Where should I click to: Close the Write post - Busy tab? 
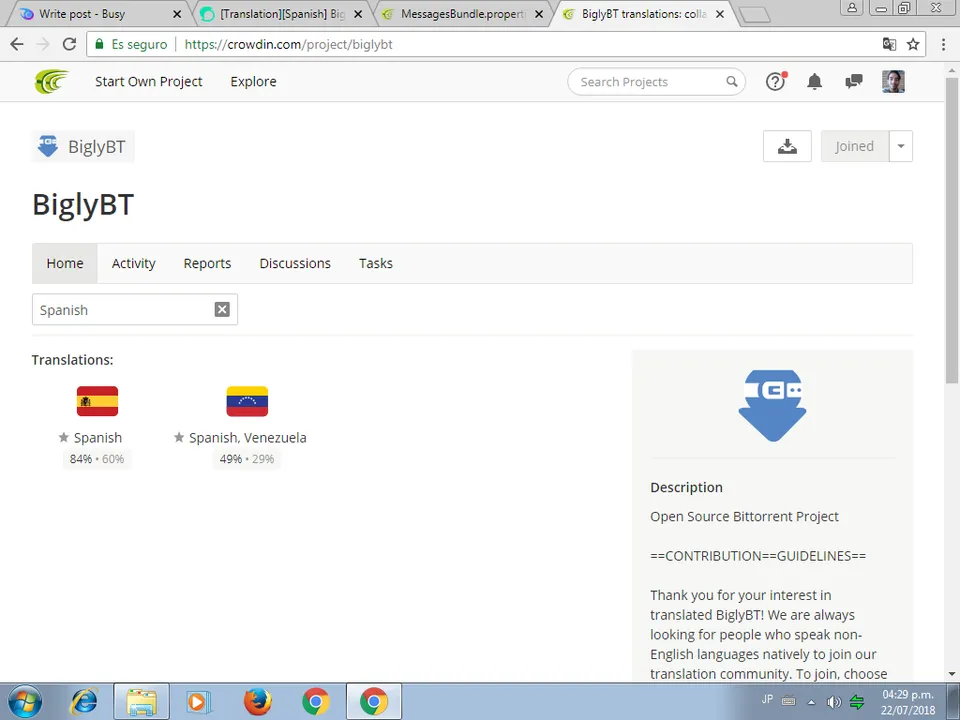(x=177, y=13)
